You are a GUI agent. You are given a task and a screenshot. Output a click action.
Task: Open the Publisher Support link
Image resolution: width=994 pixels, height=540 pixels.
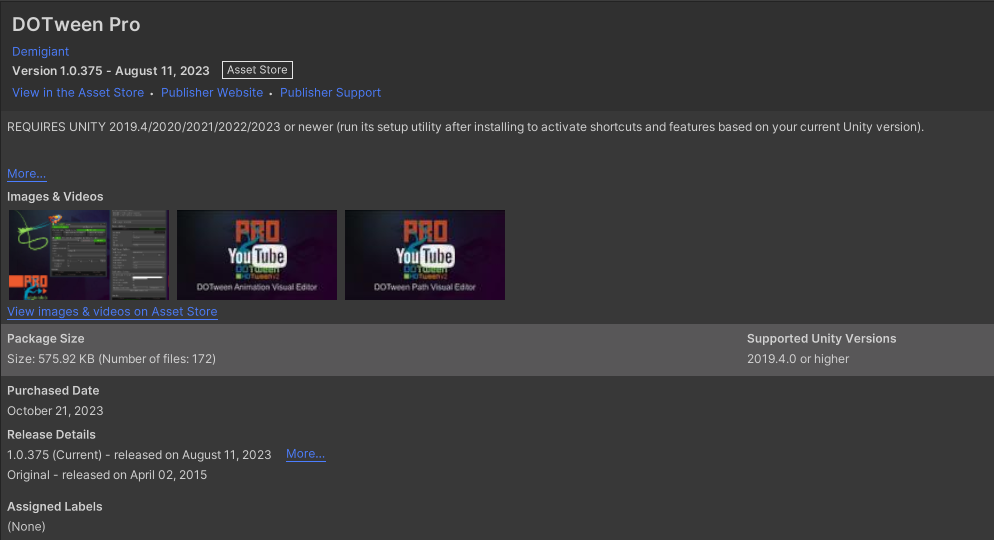330,93
